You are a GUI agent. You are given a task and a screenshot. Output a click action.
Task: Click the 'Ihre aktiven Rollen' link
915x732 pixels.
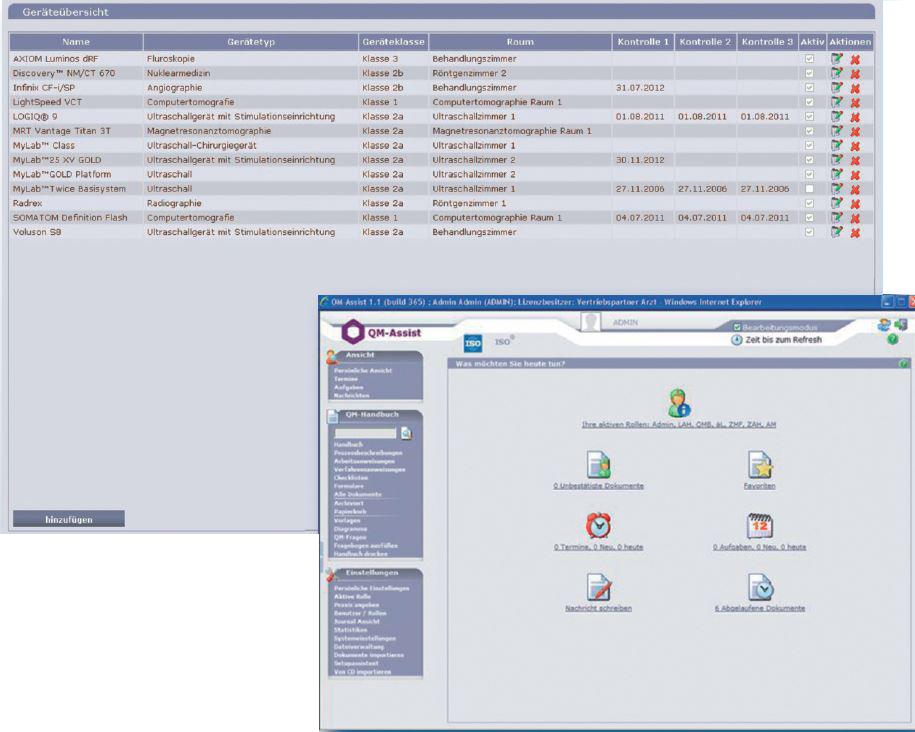coord(679,424)
